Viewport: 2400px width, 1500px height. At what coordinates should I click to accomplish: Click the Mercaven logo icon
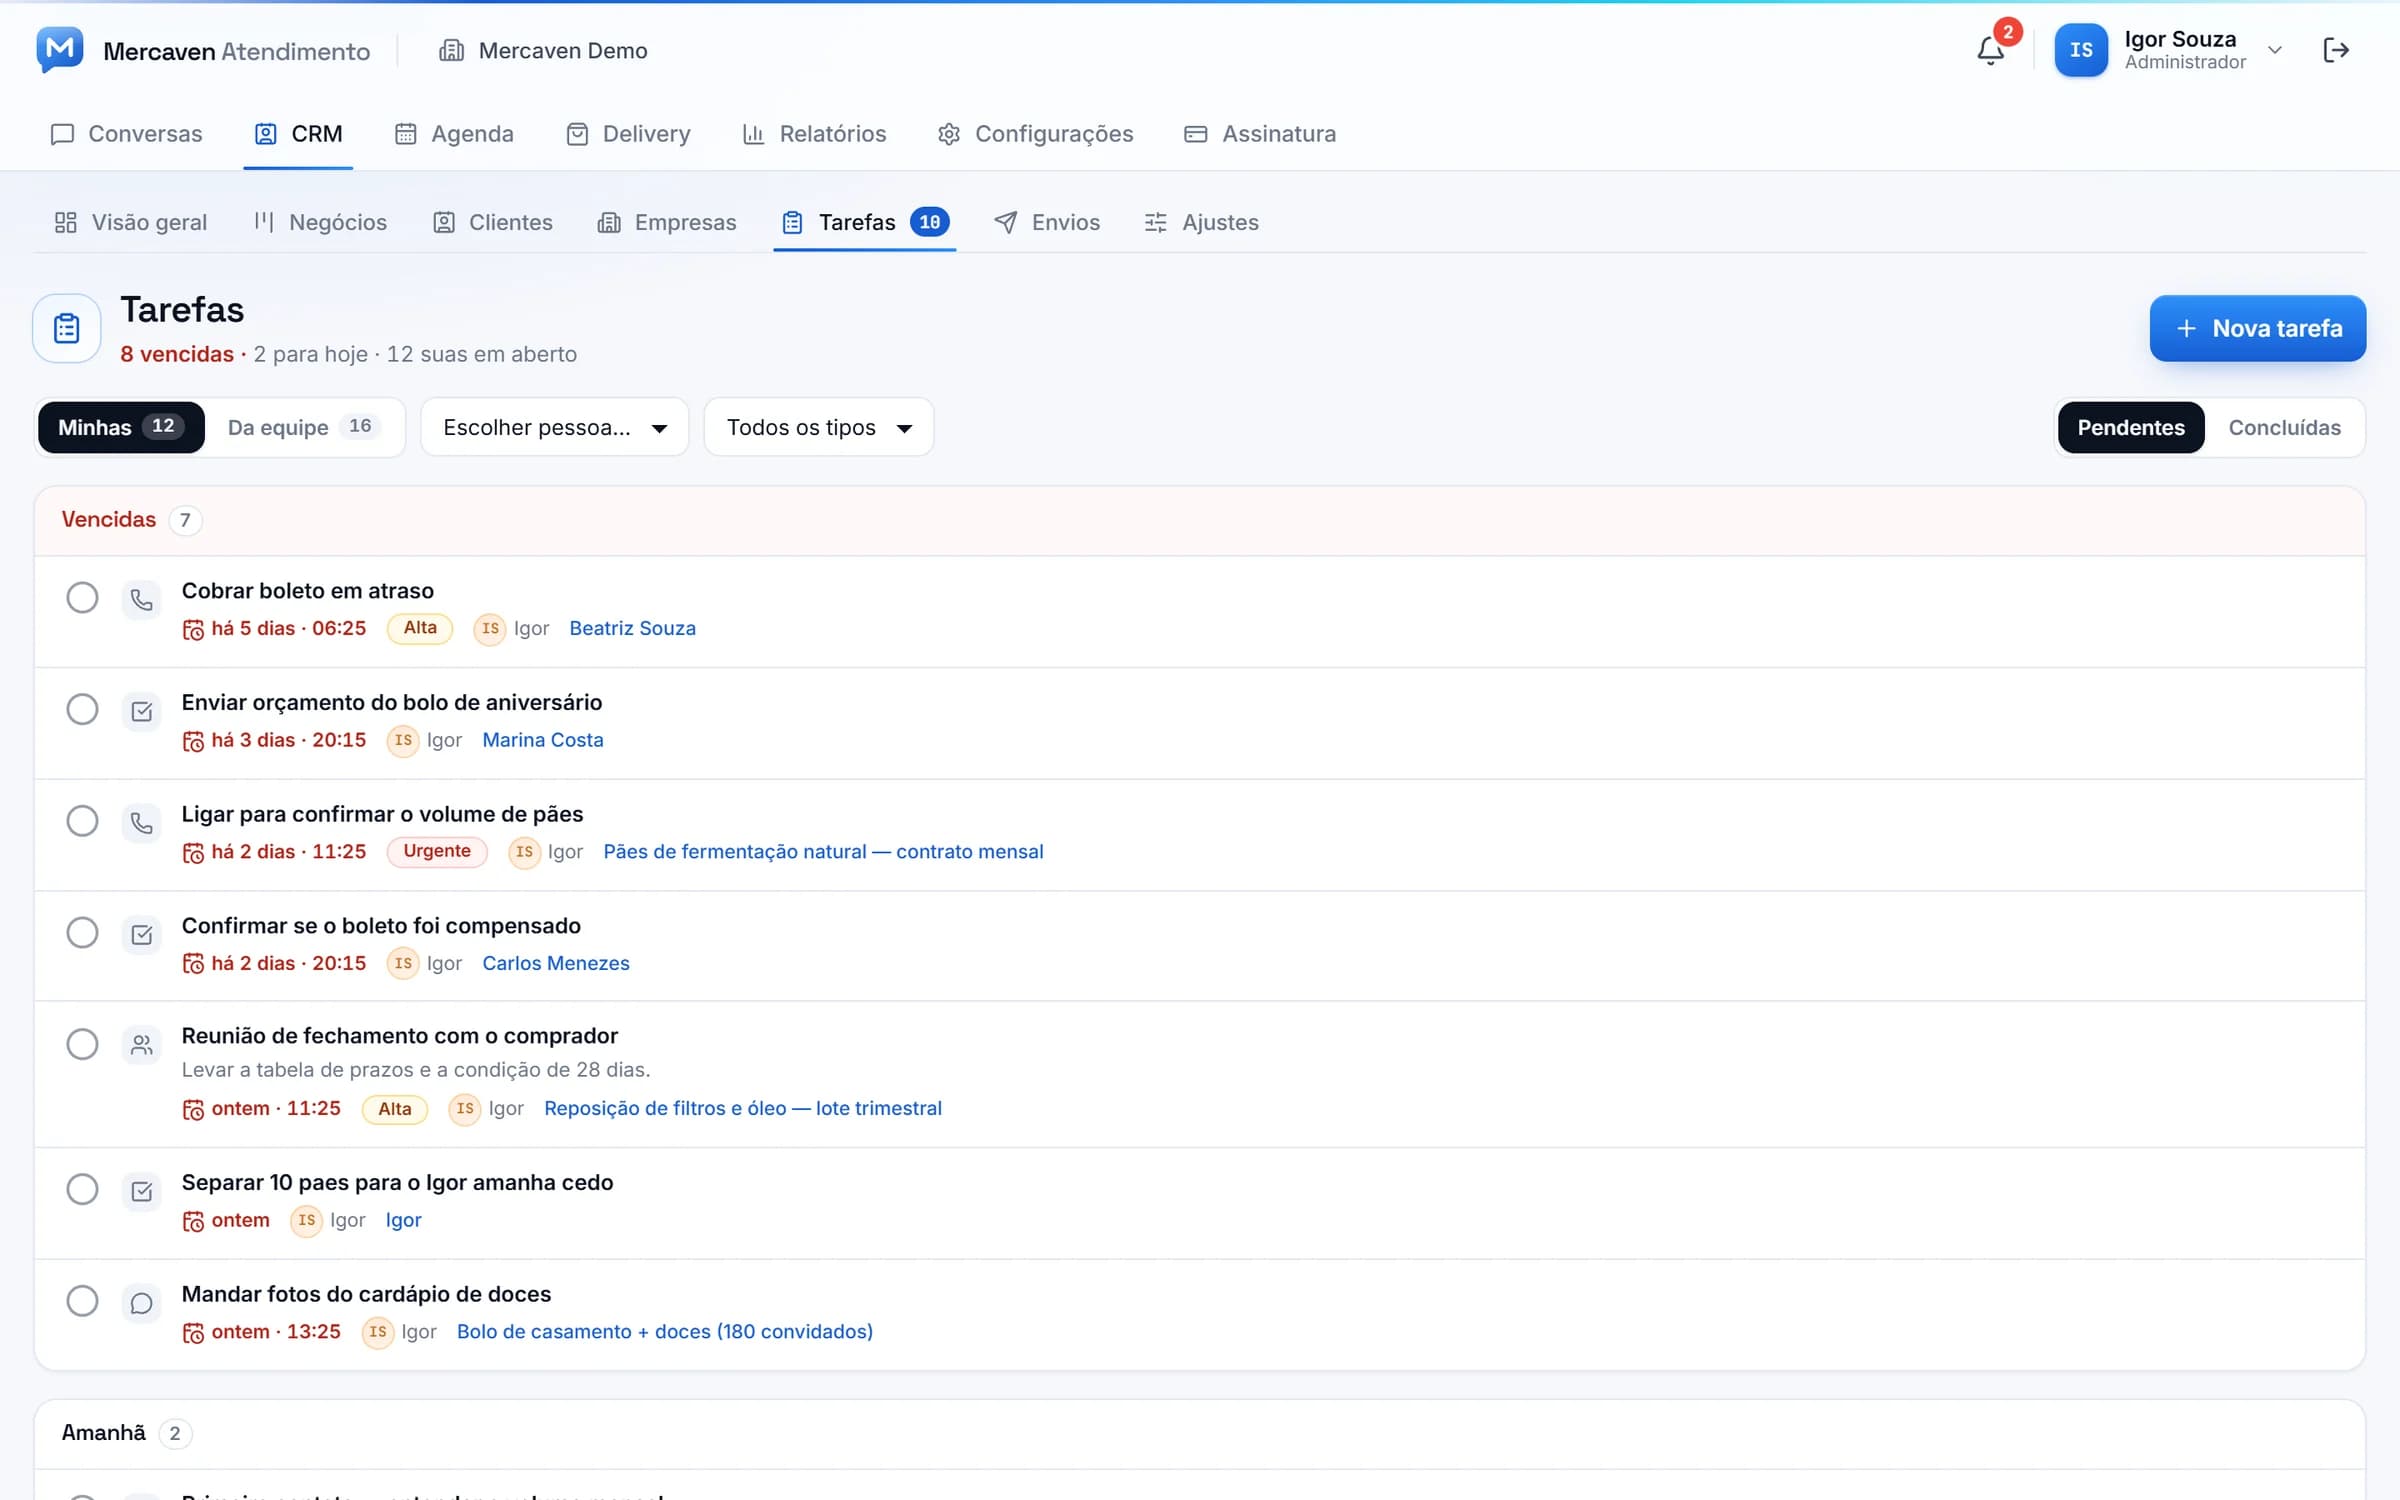click(x=60, y=49)
